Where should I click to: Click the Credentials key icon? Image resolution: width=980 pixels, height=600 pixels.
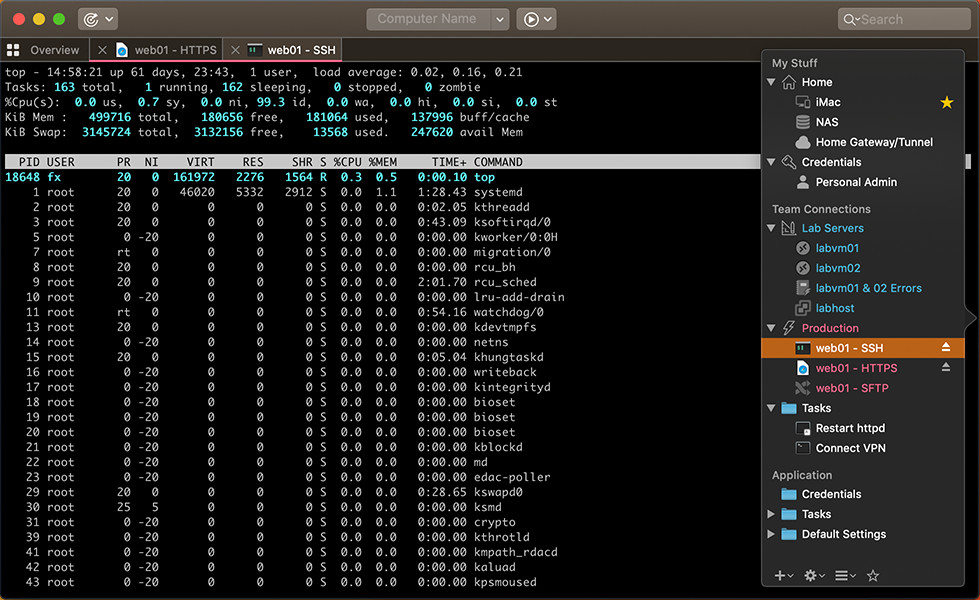[789, 162]
